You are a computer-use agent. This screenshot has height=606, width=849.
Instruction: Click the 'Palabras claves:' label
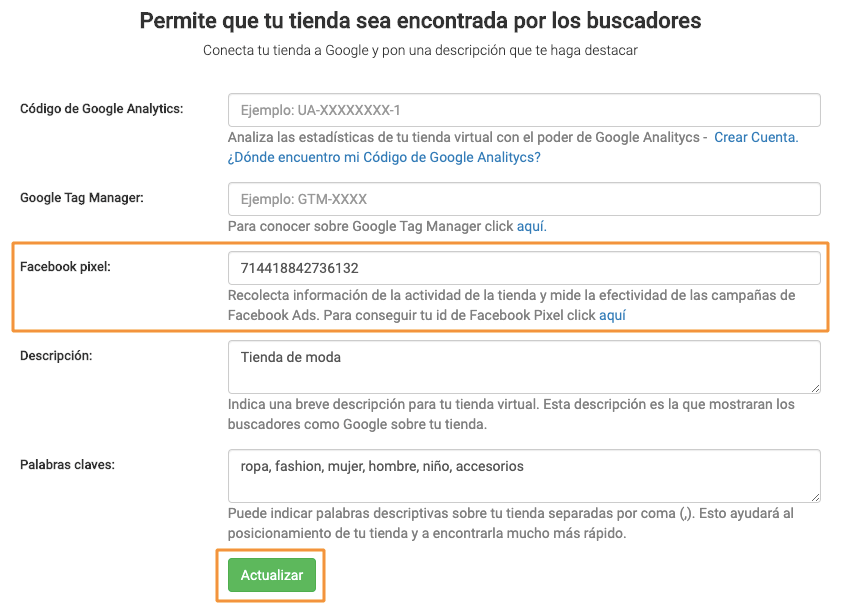click(x=67, y=465)
